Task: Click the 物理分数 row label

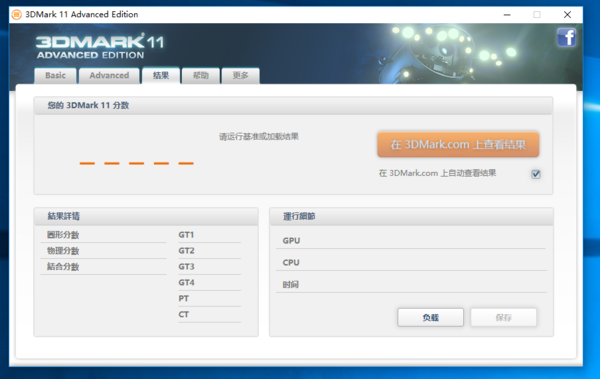Action: 63,251
